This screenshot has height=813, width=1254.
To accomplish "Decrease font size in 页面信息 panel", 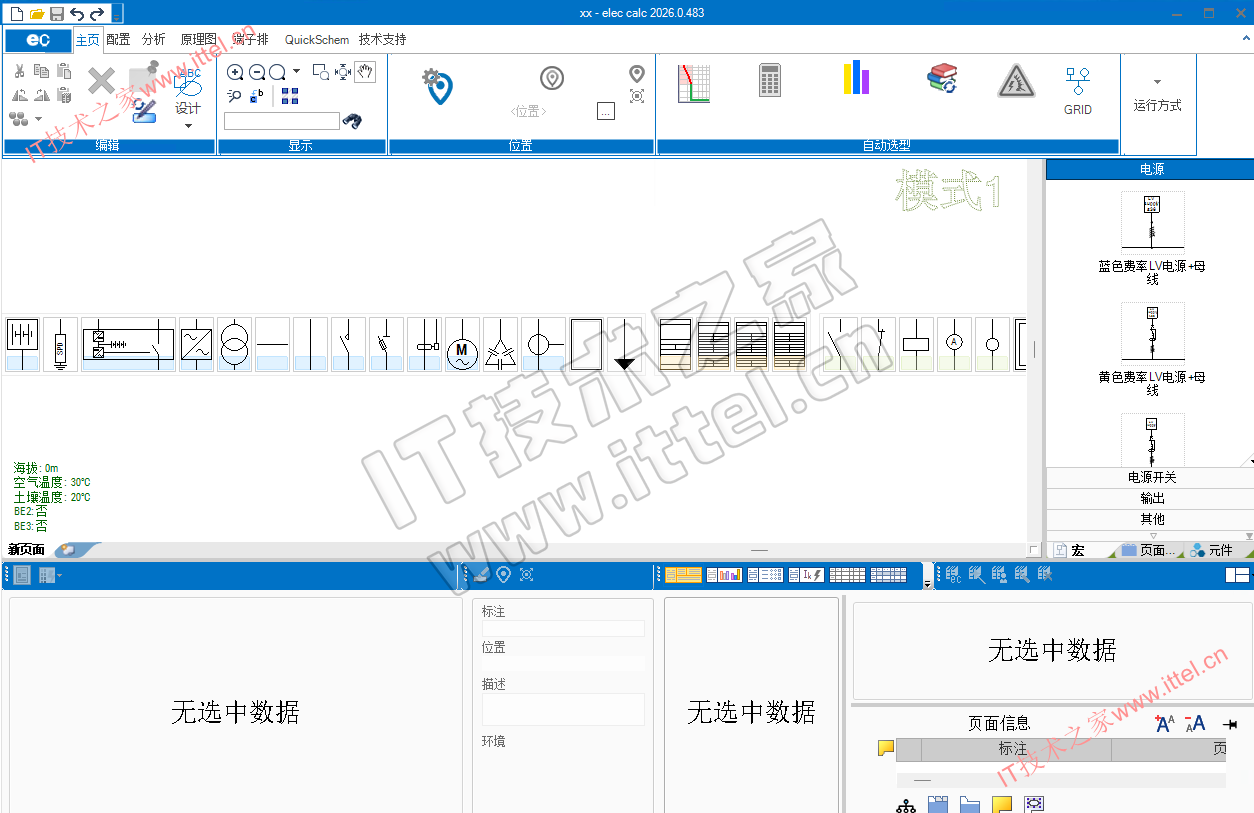I will 1195,724.
